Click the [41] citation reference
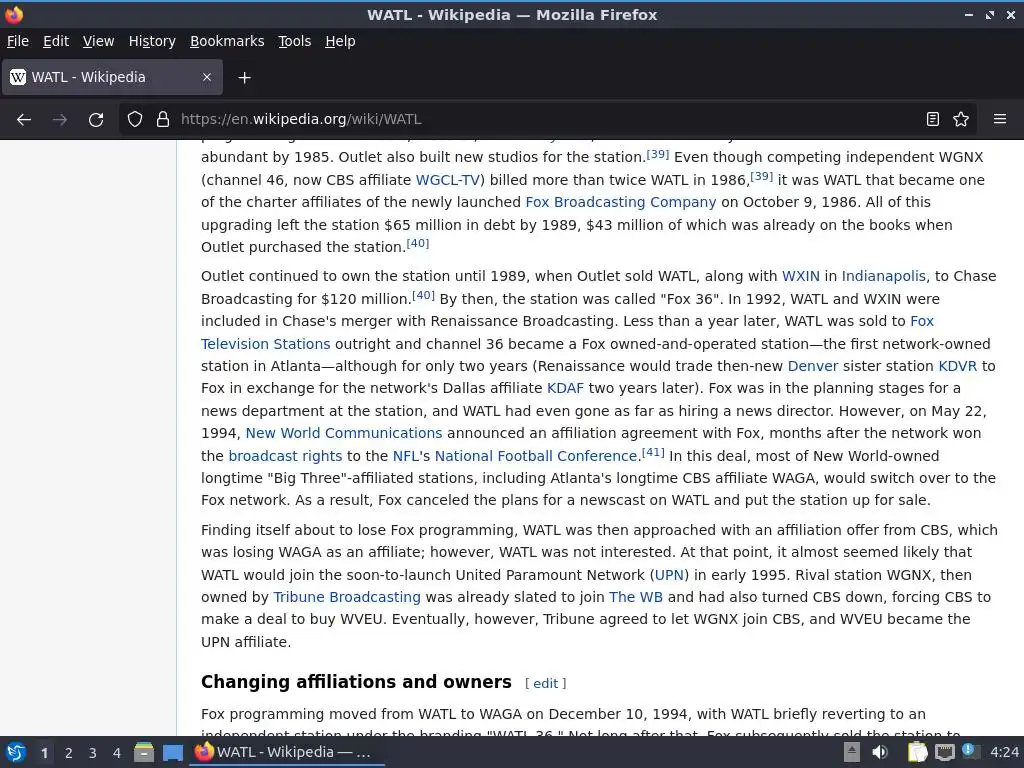 pyautogui.click(x=653, y=452)
